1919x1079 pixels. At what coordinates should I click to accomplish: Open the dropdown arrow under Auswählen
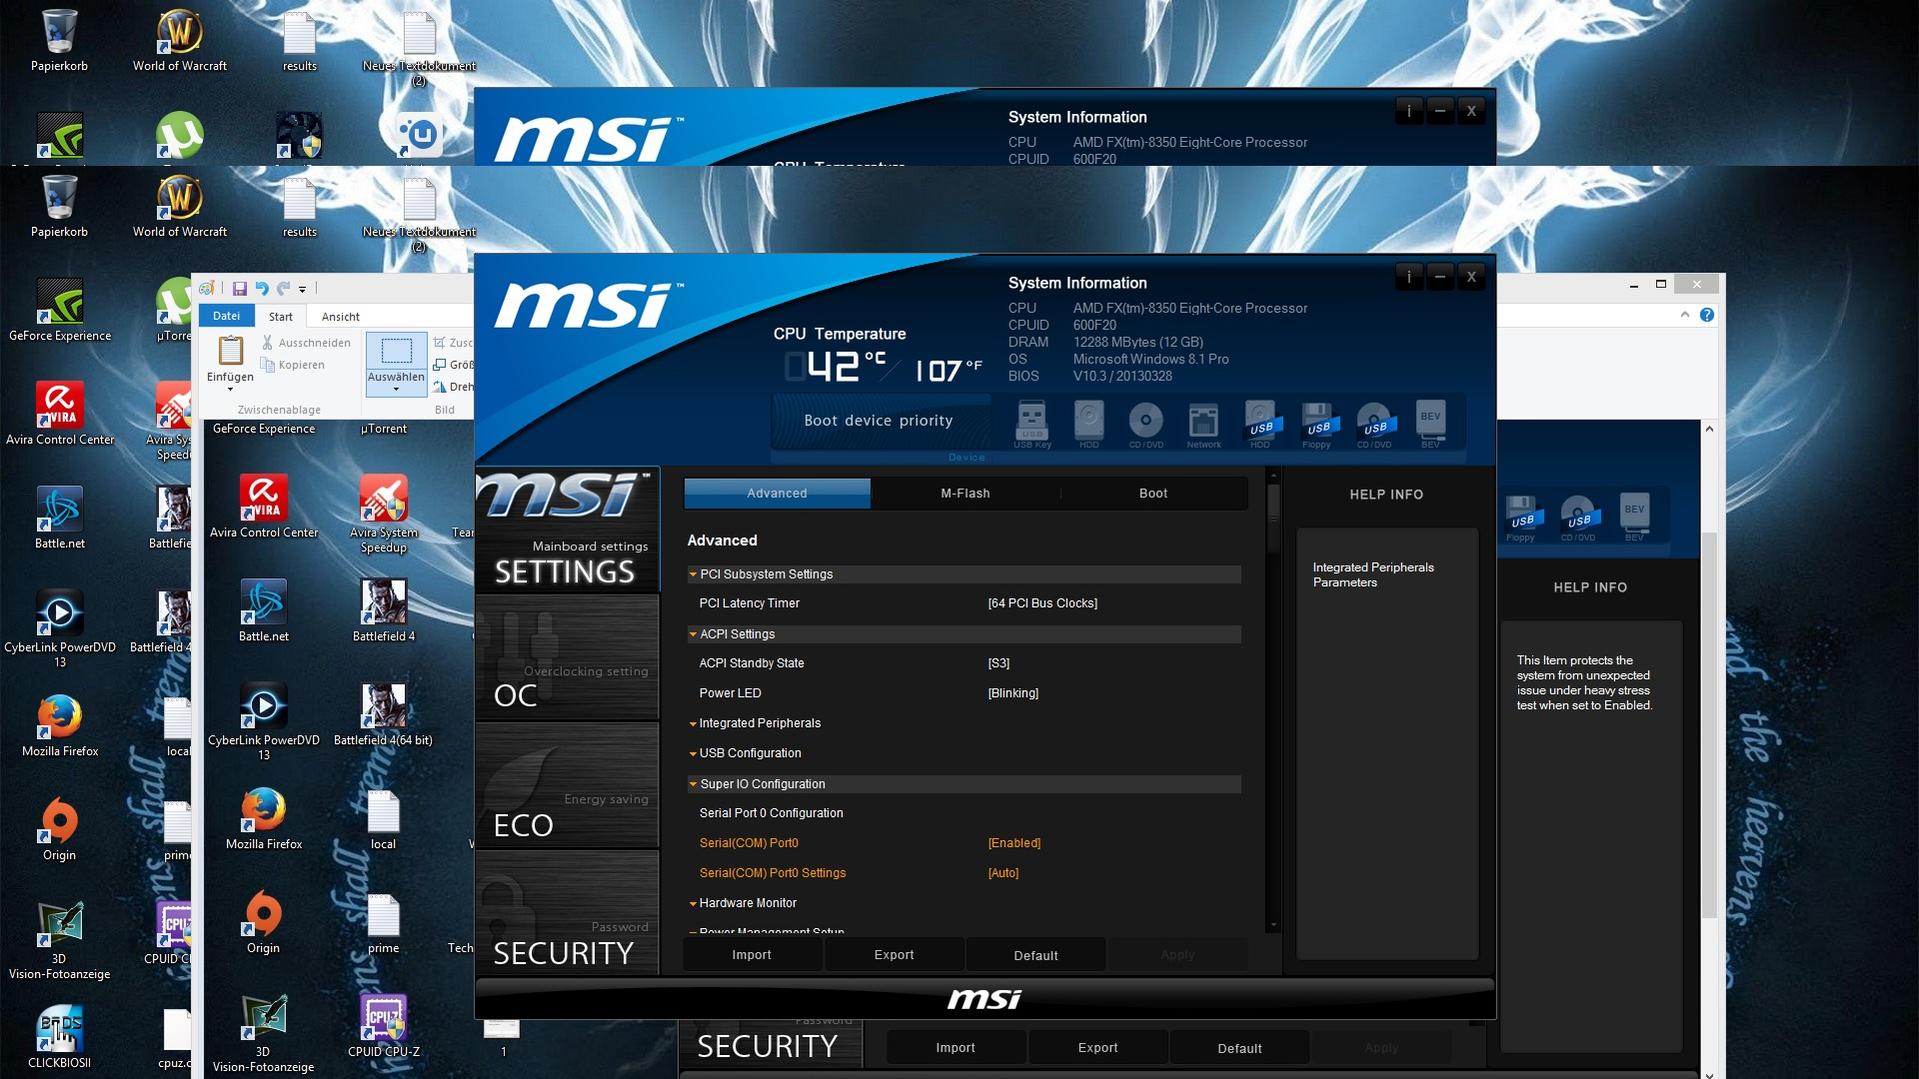click(396, 390)
